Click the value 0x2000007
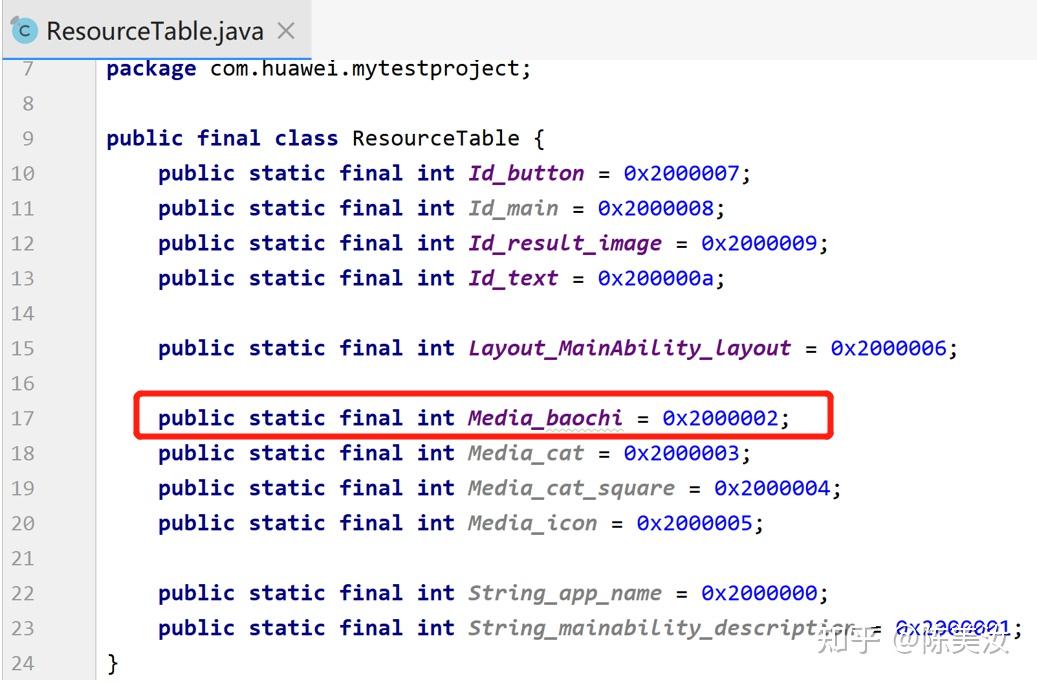 (x=681, y=174)
